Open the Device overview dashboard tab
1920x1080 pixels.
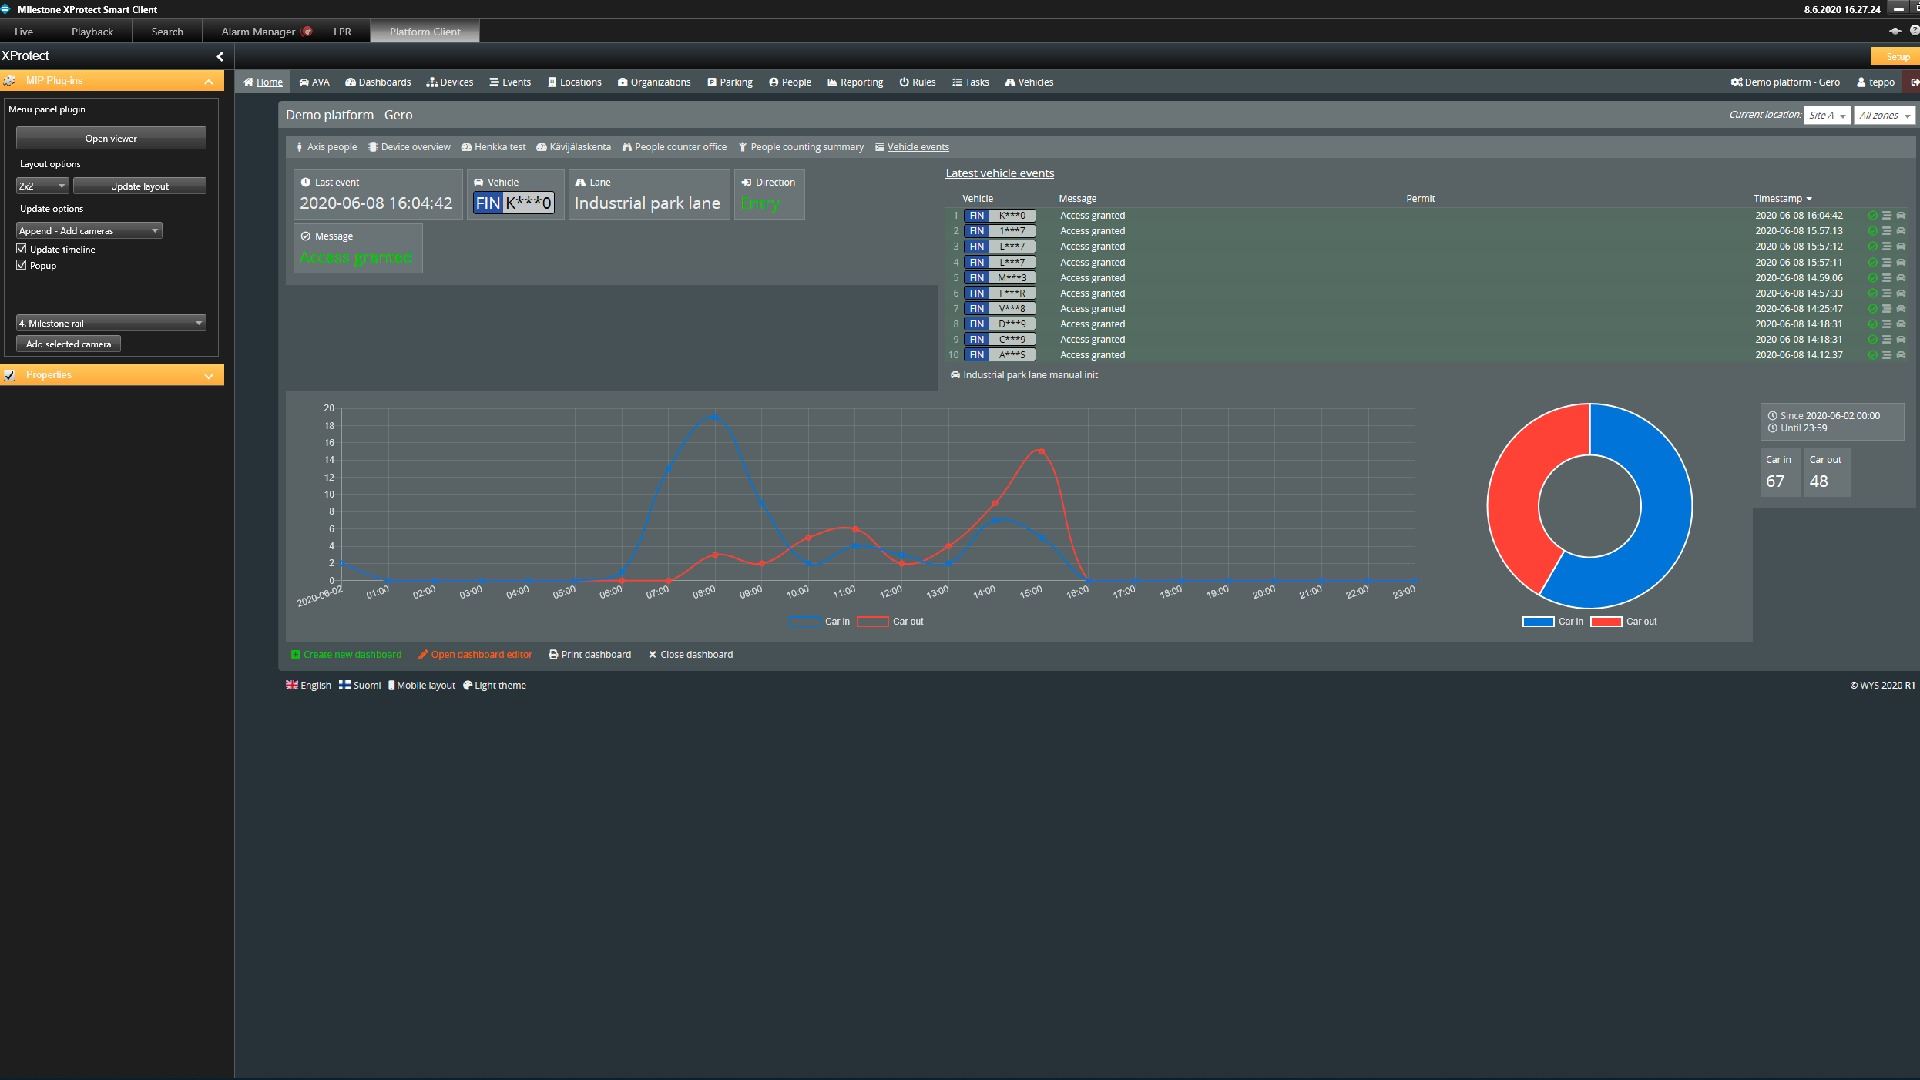(409, 147)
